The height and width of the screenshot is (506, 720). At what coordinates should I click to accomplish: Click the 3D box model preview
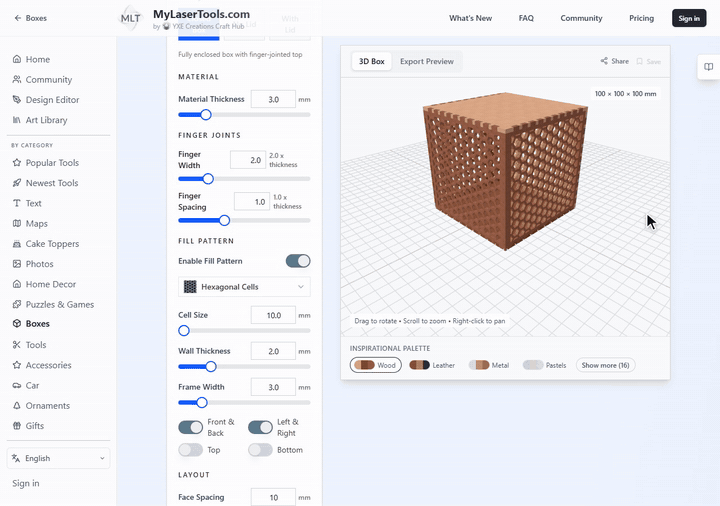coord(505,171)
